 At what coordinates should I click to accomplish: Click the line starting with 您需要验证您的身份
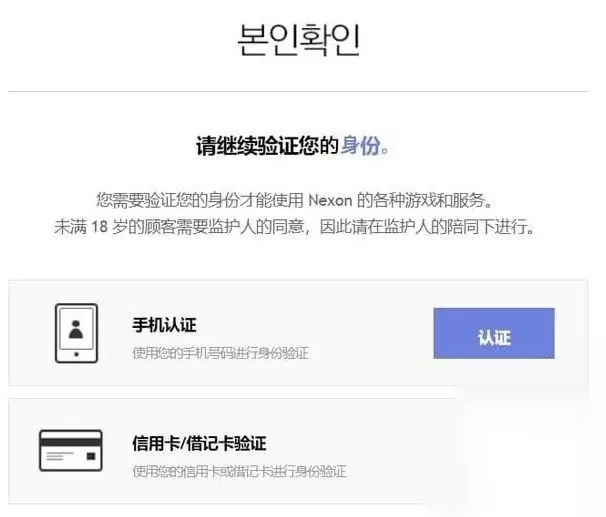294,201
